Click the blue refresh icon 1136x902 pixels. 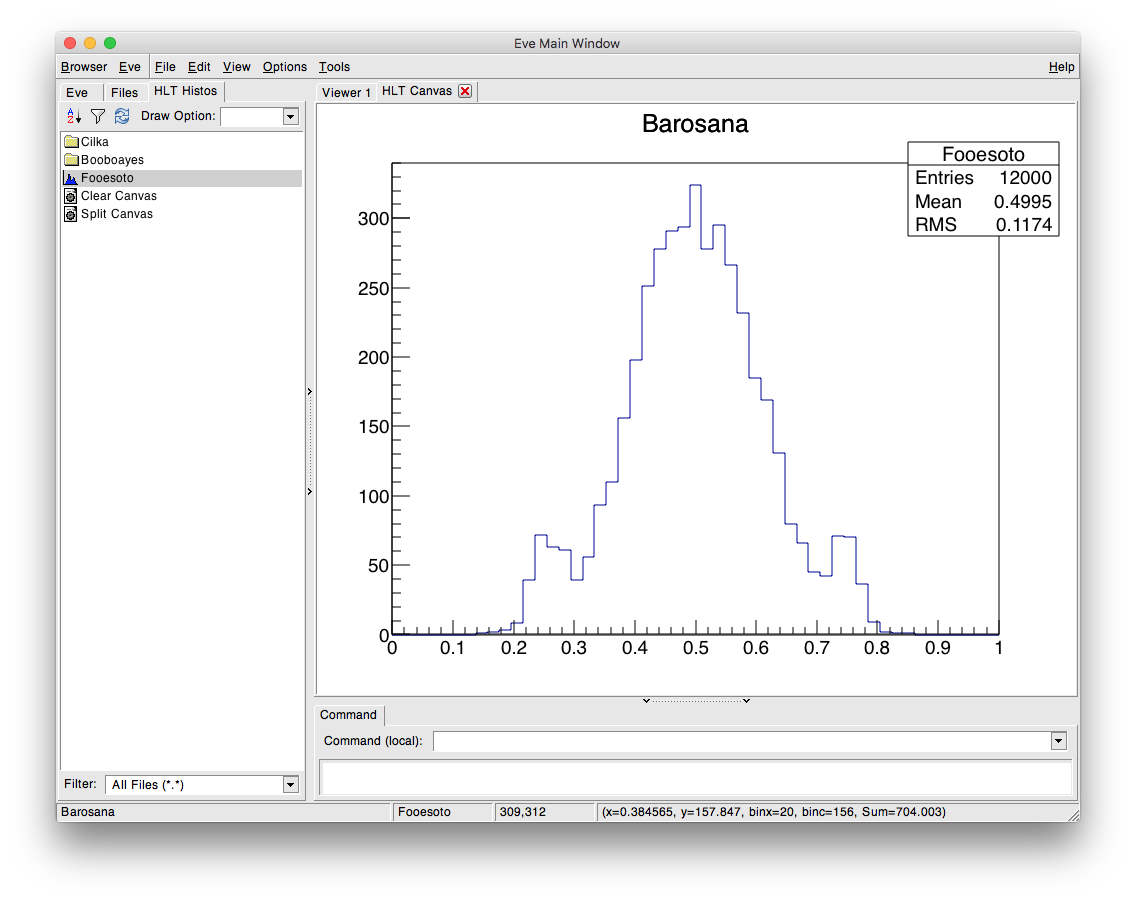[122, 117]
